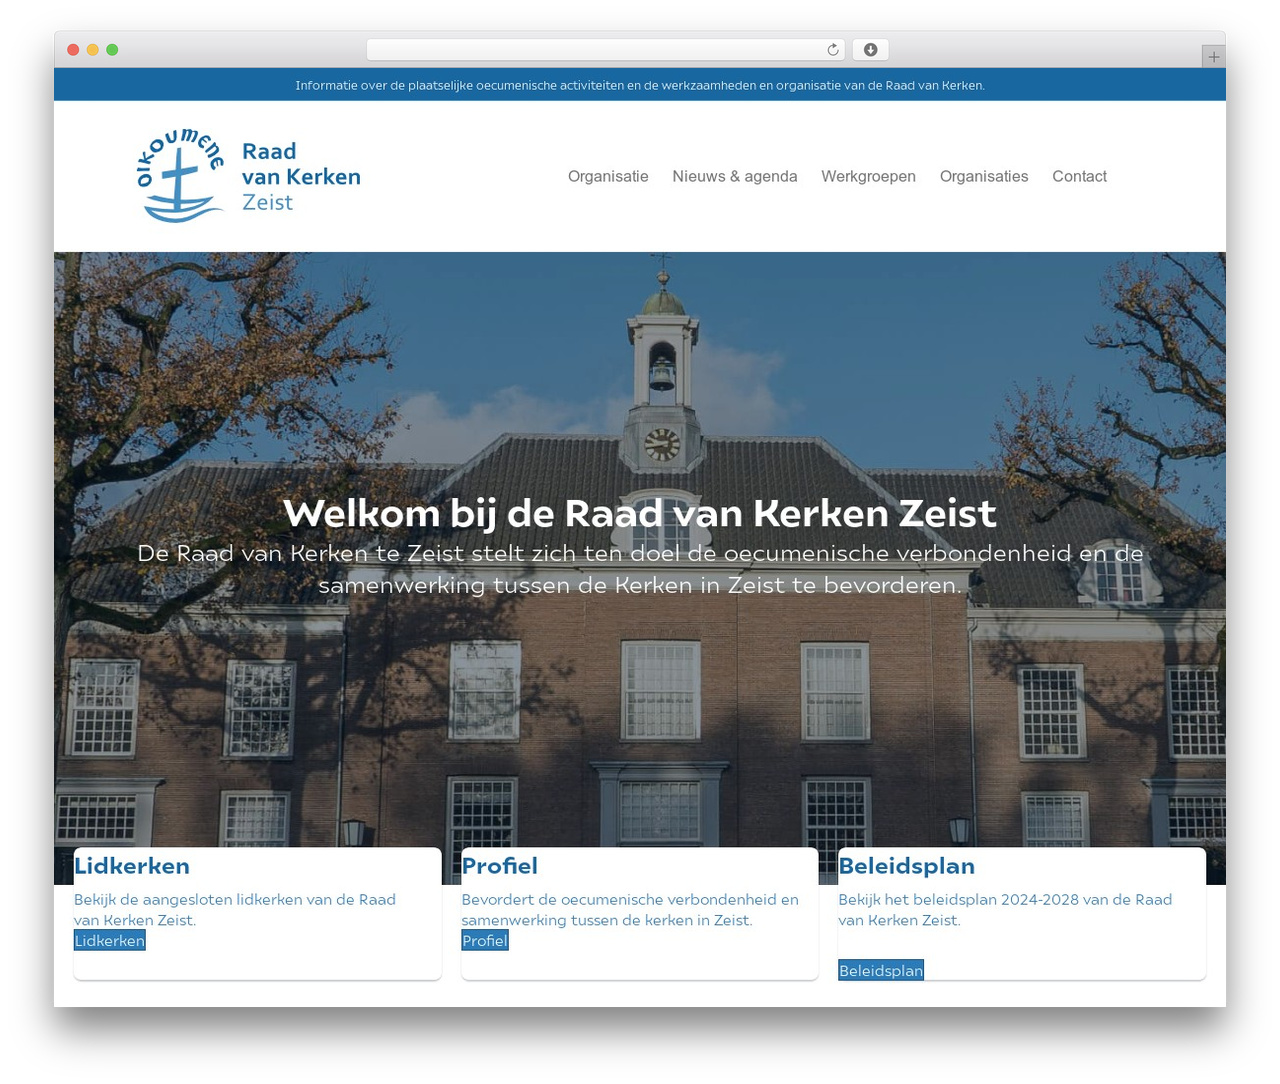Maximize window with green button
This screenshot has width=1280, height=1084.
point(112,50)
